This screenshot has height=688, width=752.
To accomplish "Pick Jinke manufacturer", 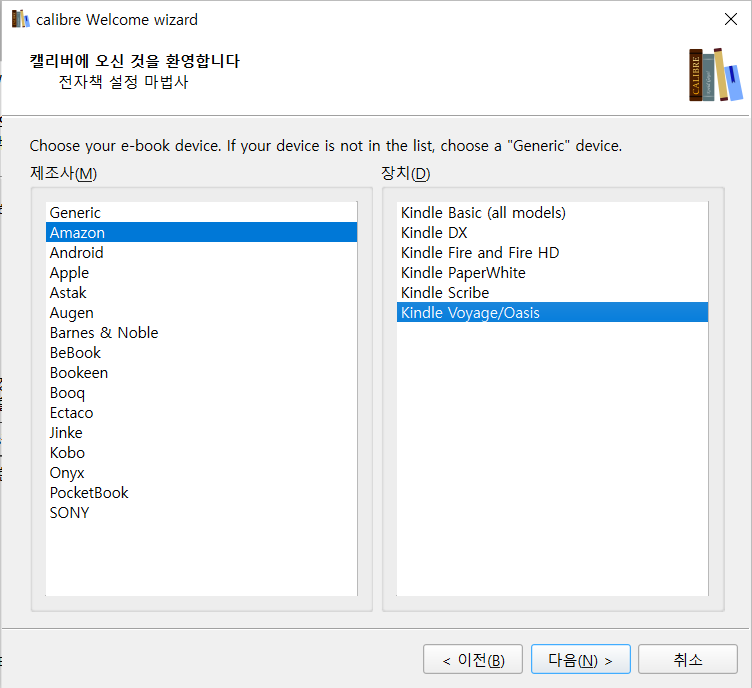I will pos(201,432).
